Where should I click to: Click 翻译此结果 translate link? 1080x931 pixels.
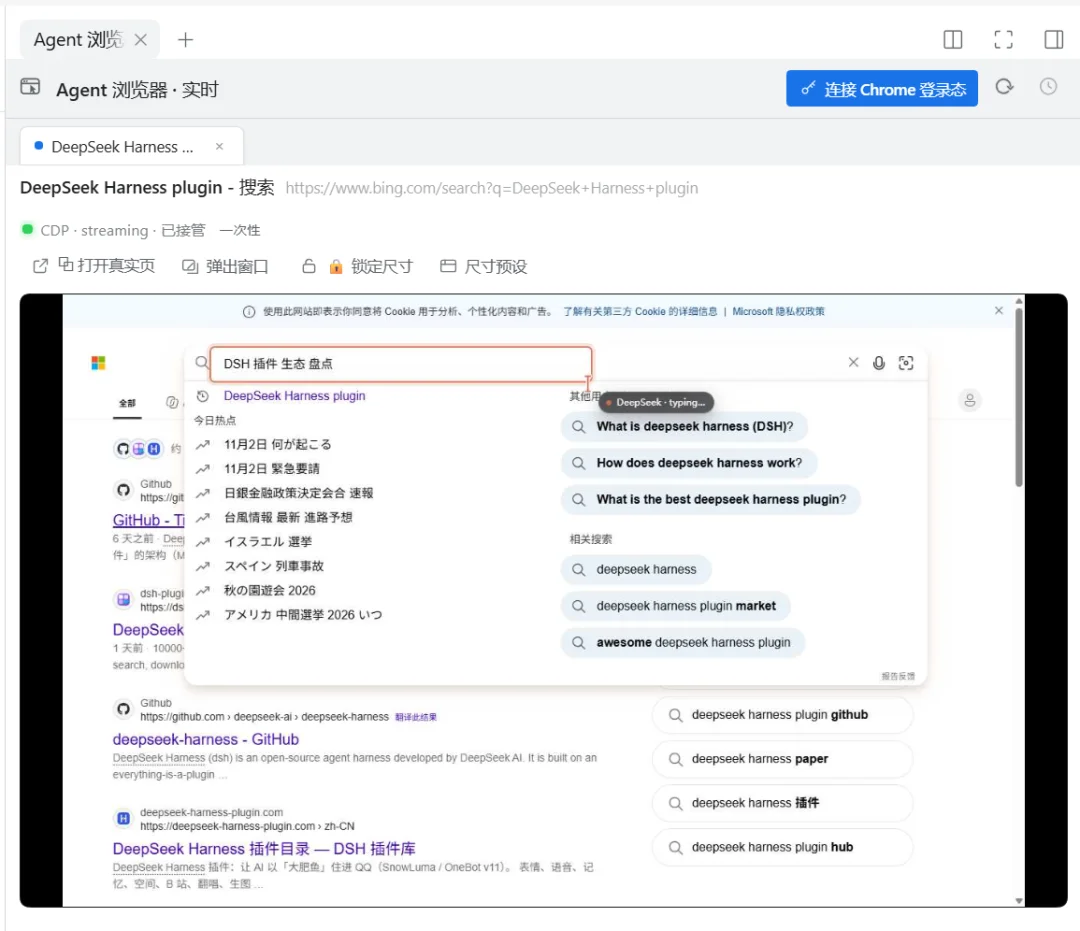[416, 717]
